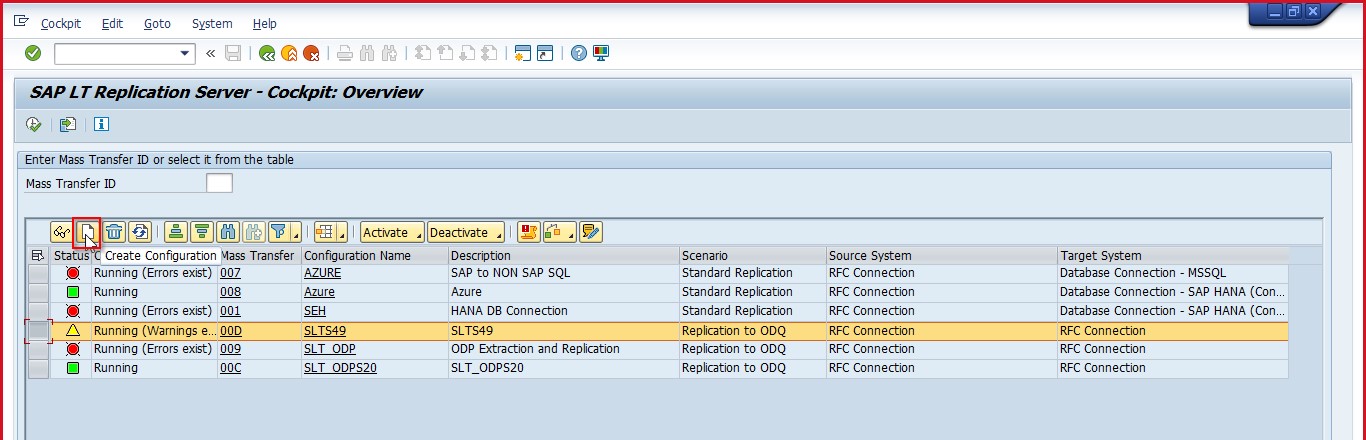Click the Create Configuration icon
The height and width of the screenshot is (440, 1366).
(87, 232)
